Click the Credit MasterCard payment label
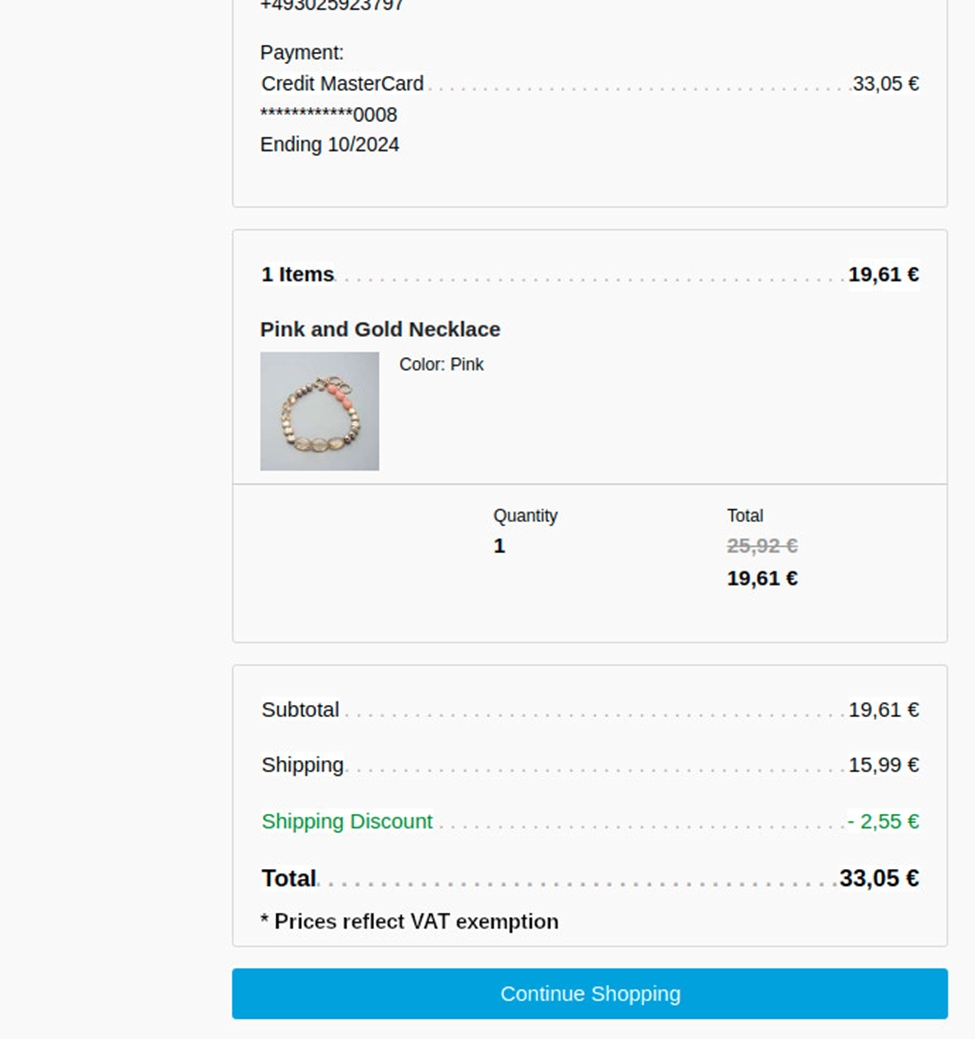 (342, 84)
